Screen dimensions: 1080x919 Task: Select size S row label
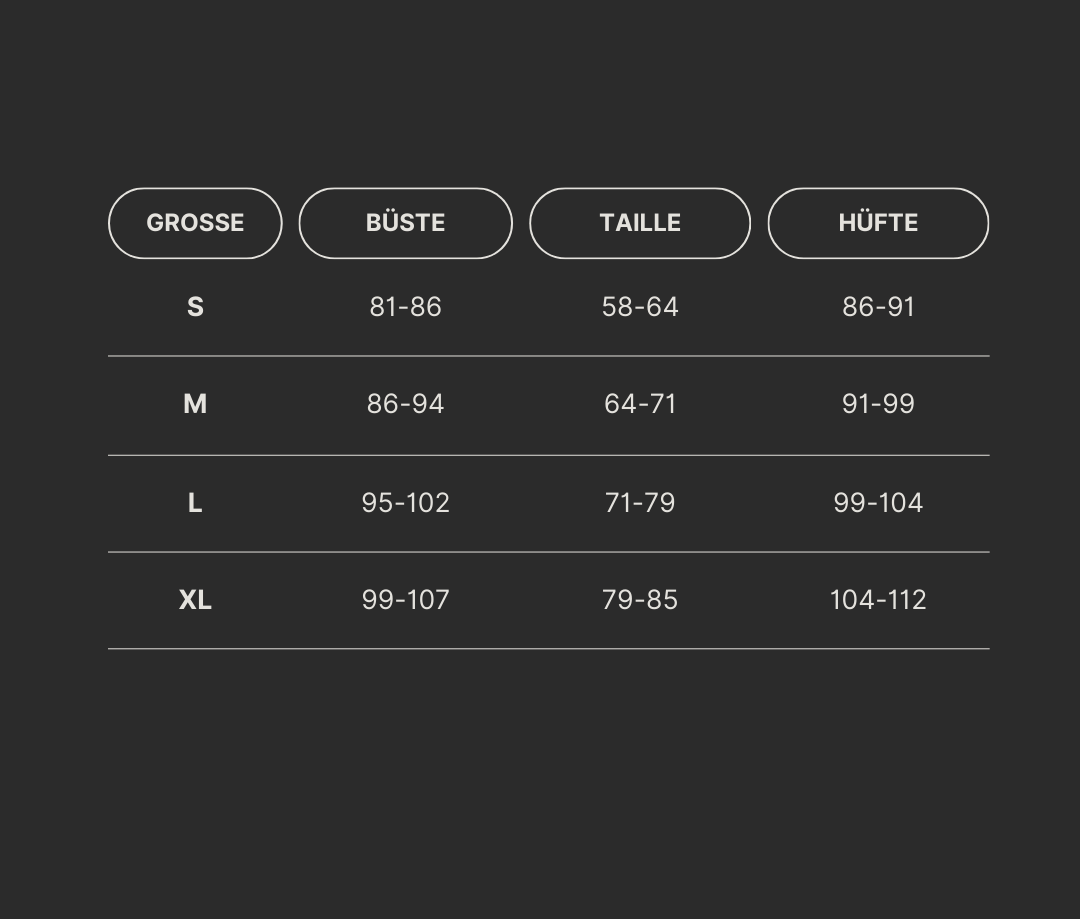tap(195, 307)
